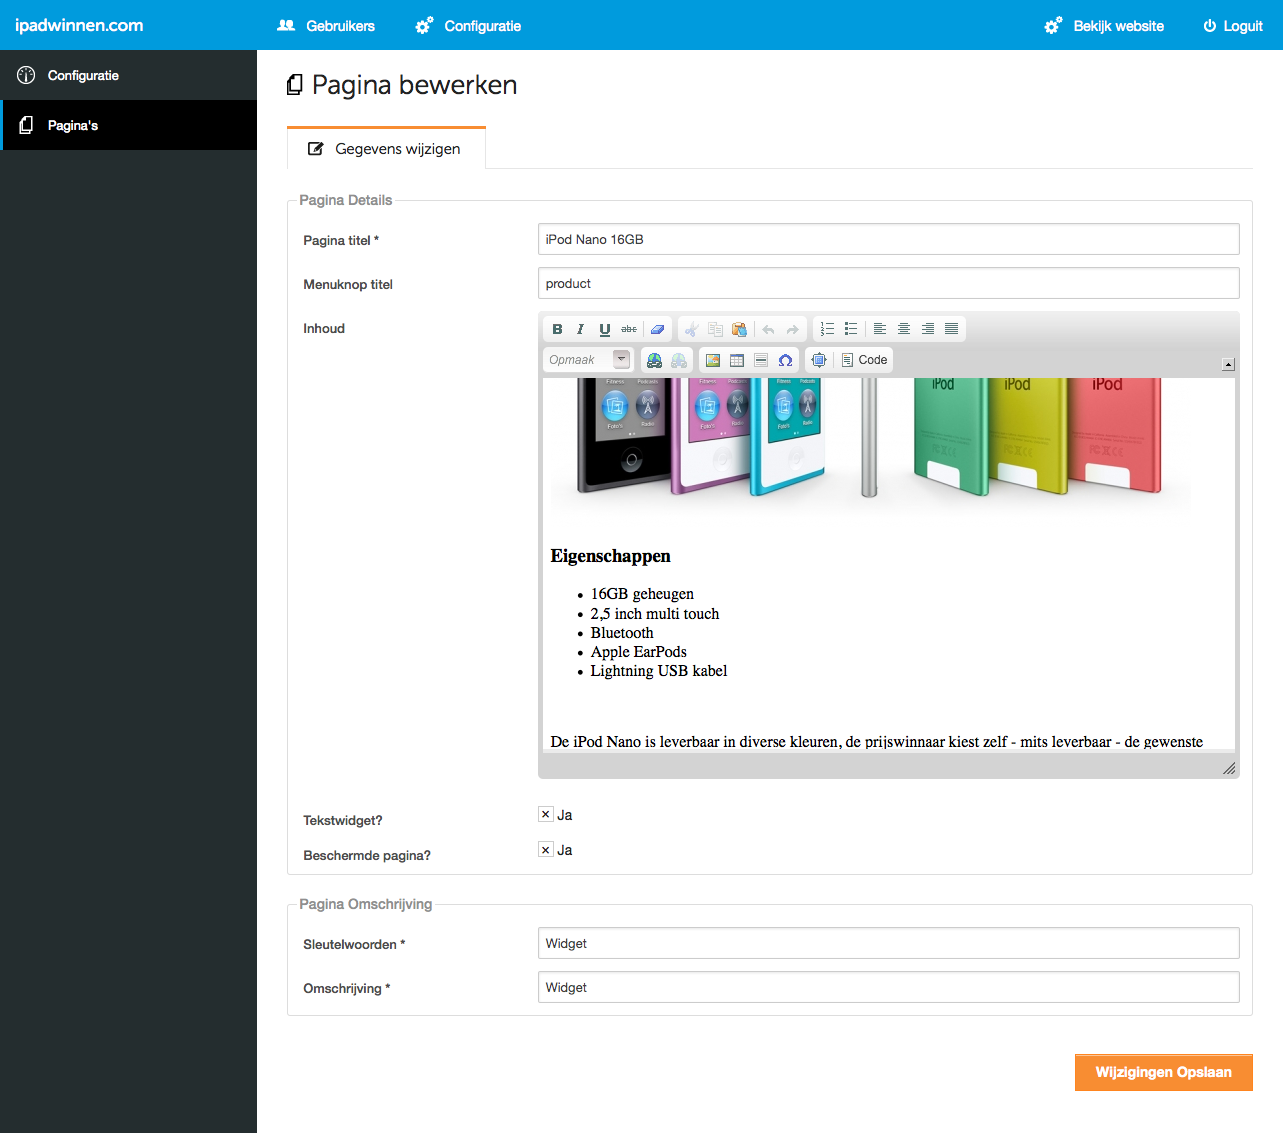Screen dimensions: 1283x1133
Task: Insert special character omega icon
Action: (785, 360)
